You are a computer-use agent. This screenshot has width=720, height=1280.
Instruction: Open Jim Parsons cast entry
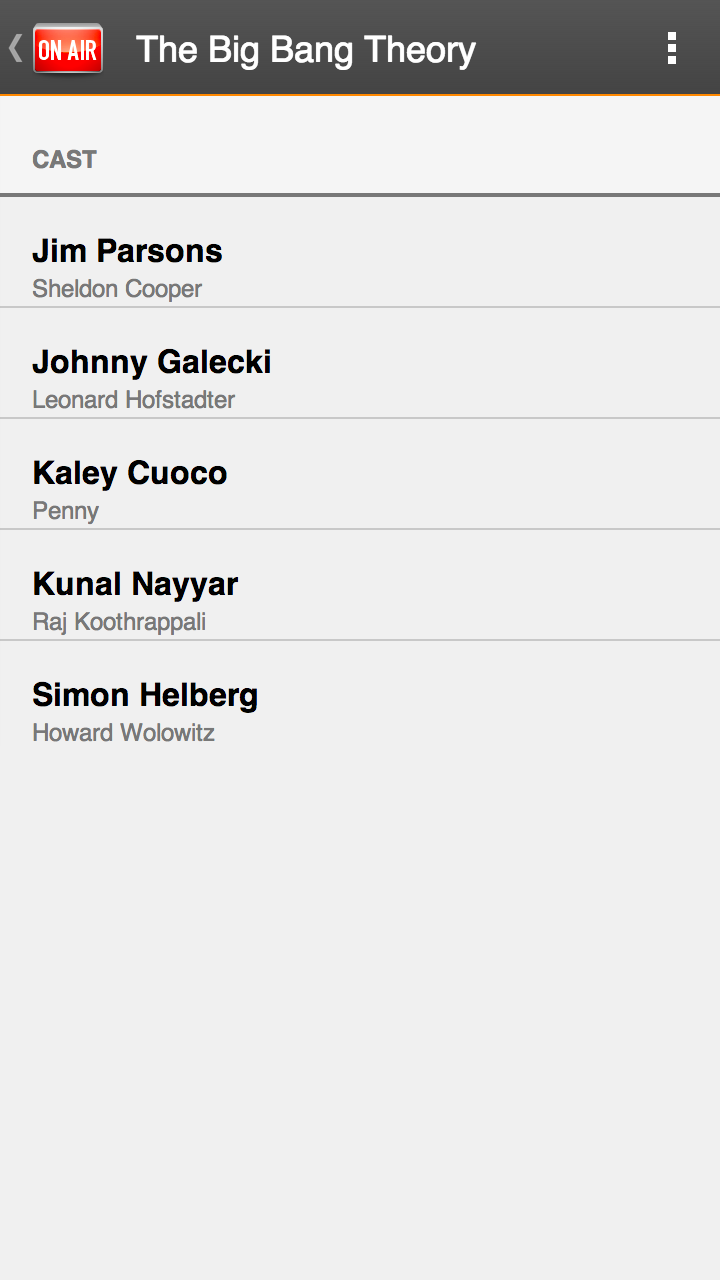[x=127, y=250]
